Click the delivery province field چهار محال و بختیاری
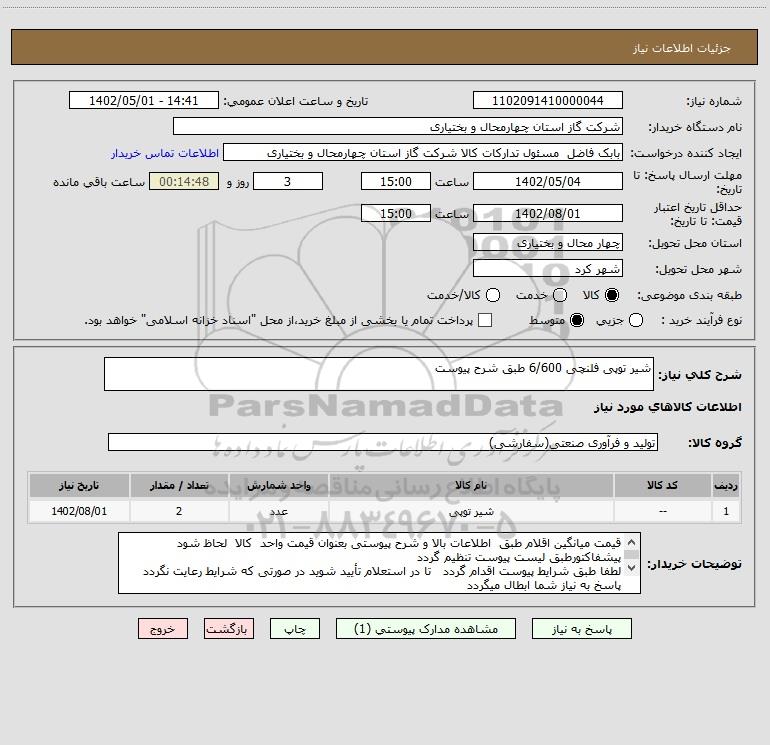770x745 pixels. pyautogui.click(x=548, y=242)
